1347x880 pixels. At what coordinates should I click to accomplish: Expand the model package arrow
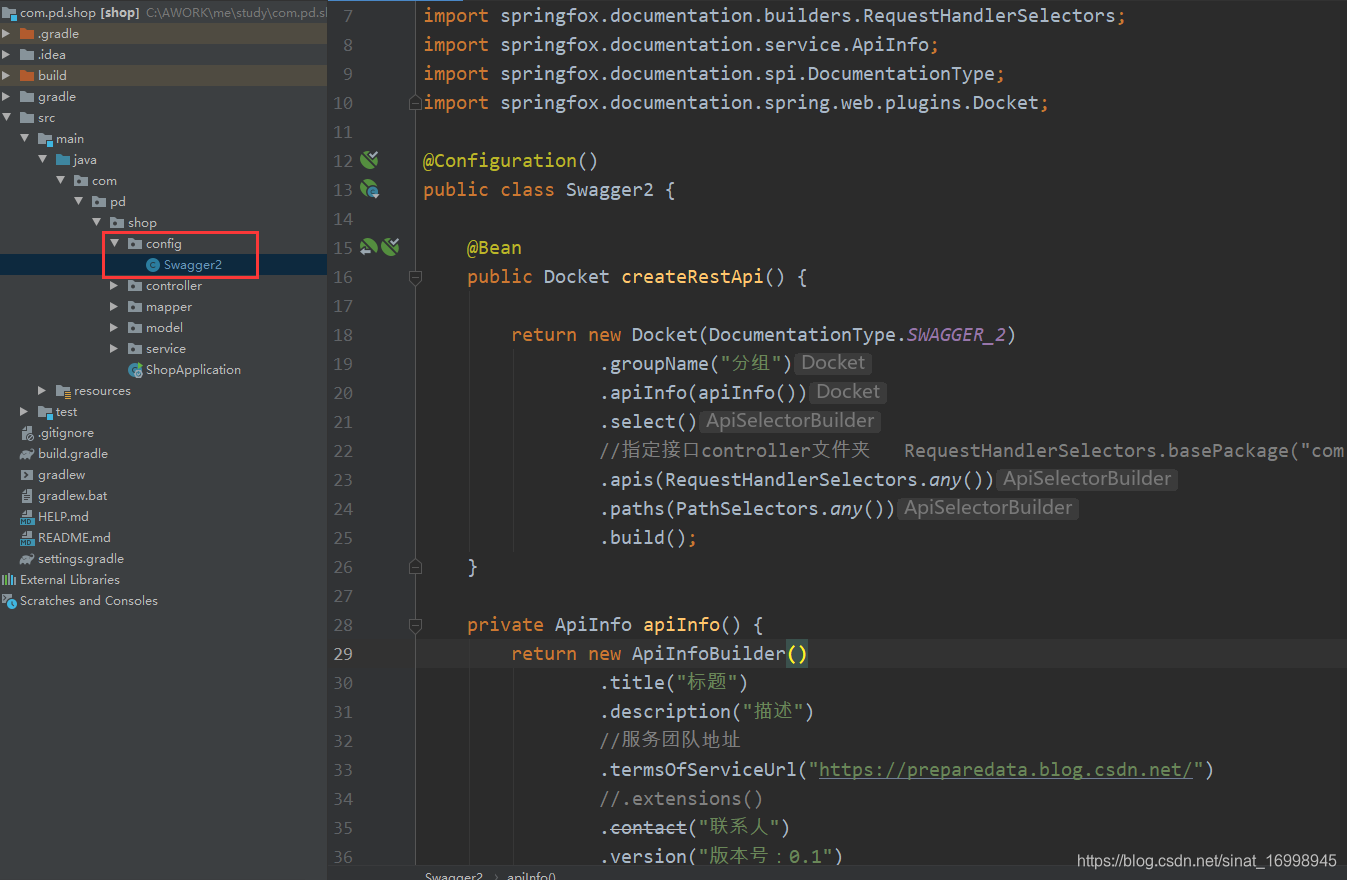coord(115,328)
